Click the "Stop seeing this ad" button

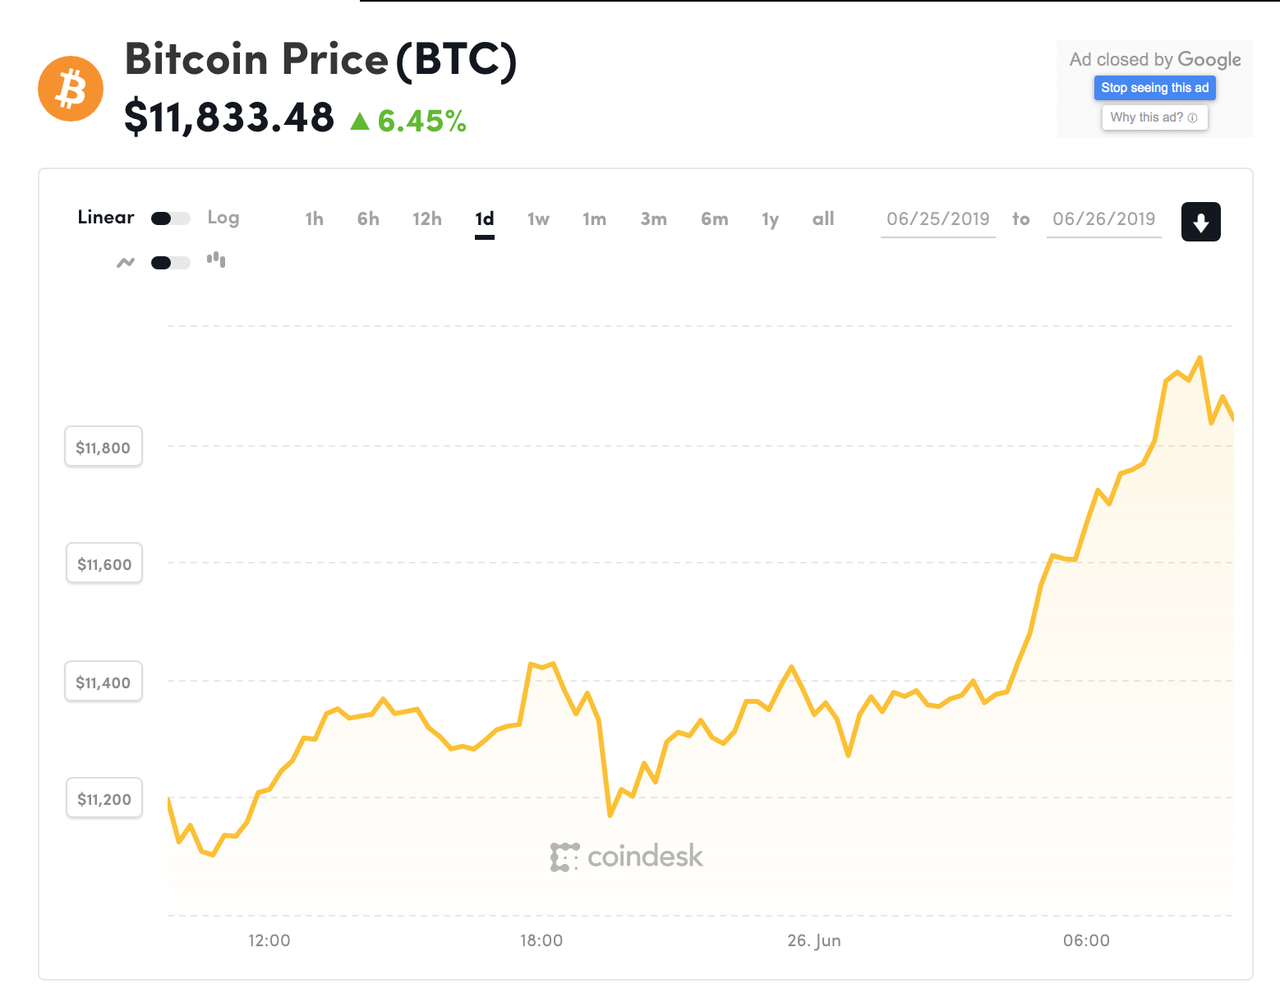[1154, 88]
